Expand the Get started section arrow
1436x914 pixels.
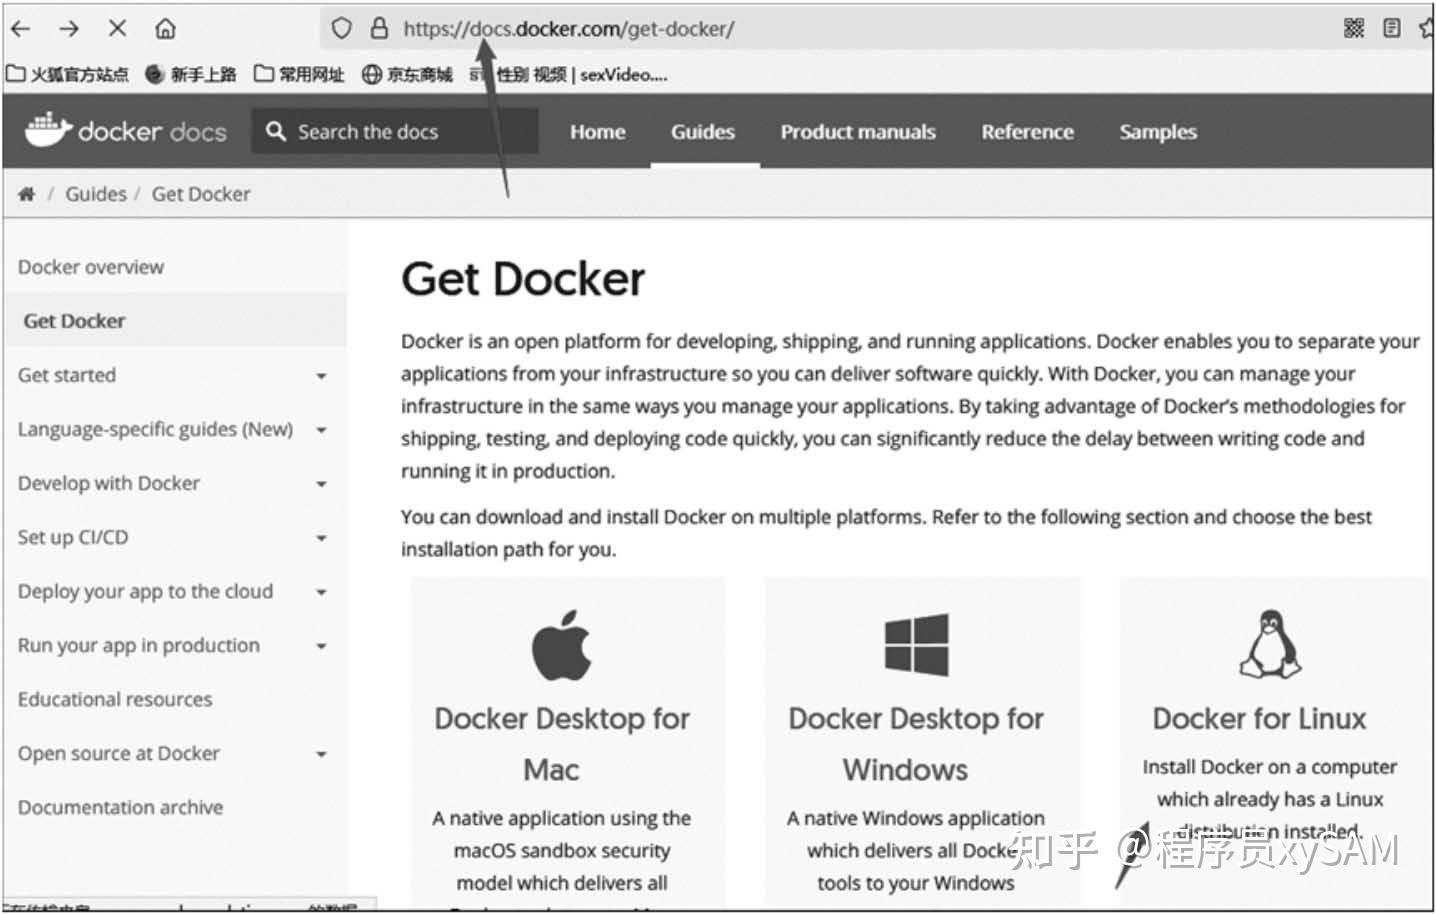[x=321, y=376]
